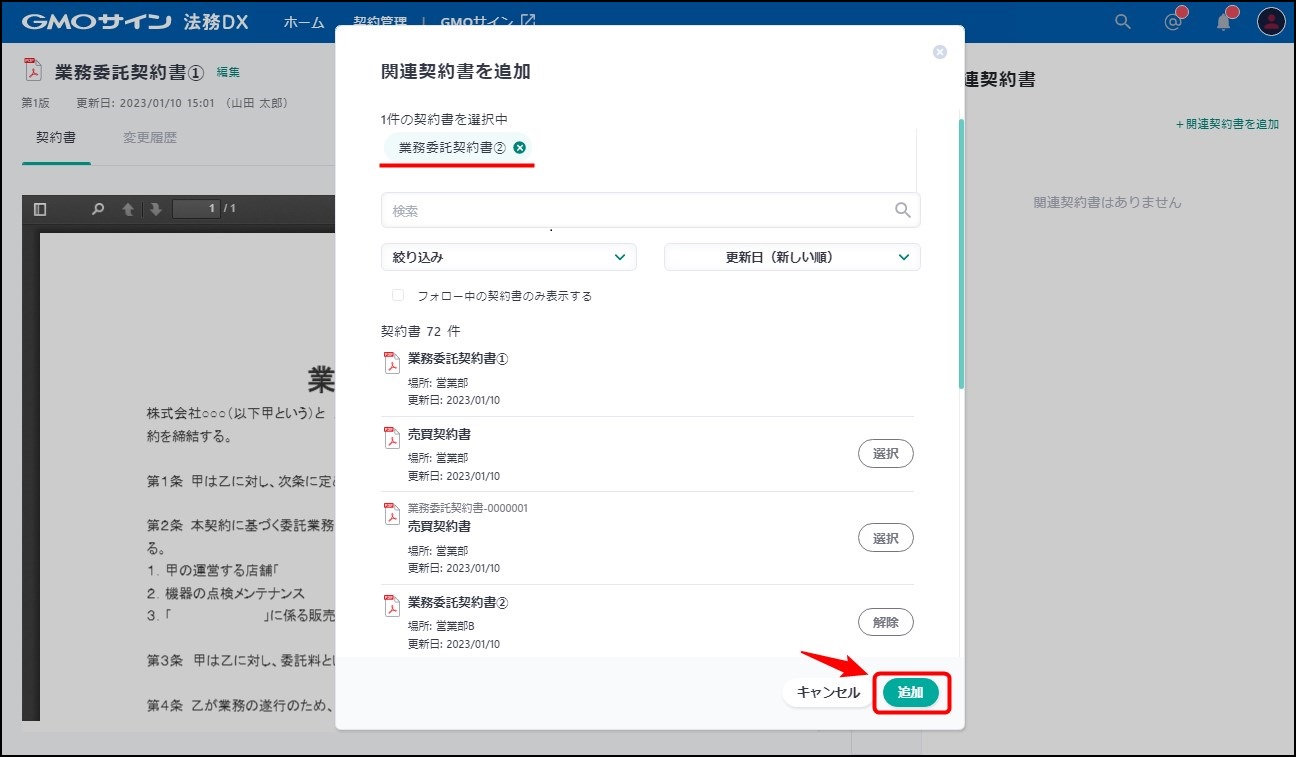Open the user profile avatar
1296x757 pixels.
pos(1270,22)
